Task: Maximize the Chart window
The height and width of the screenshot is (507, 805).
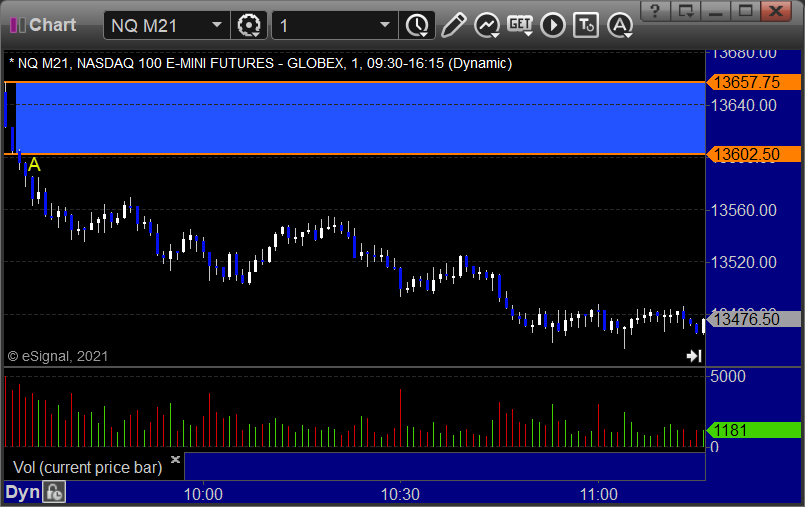Action: coord(745,10)
